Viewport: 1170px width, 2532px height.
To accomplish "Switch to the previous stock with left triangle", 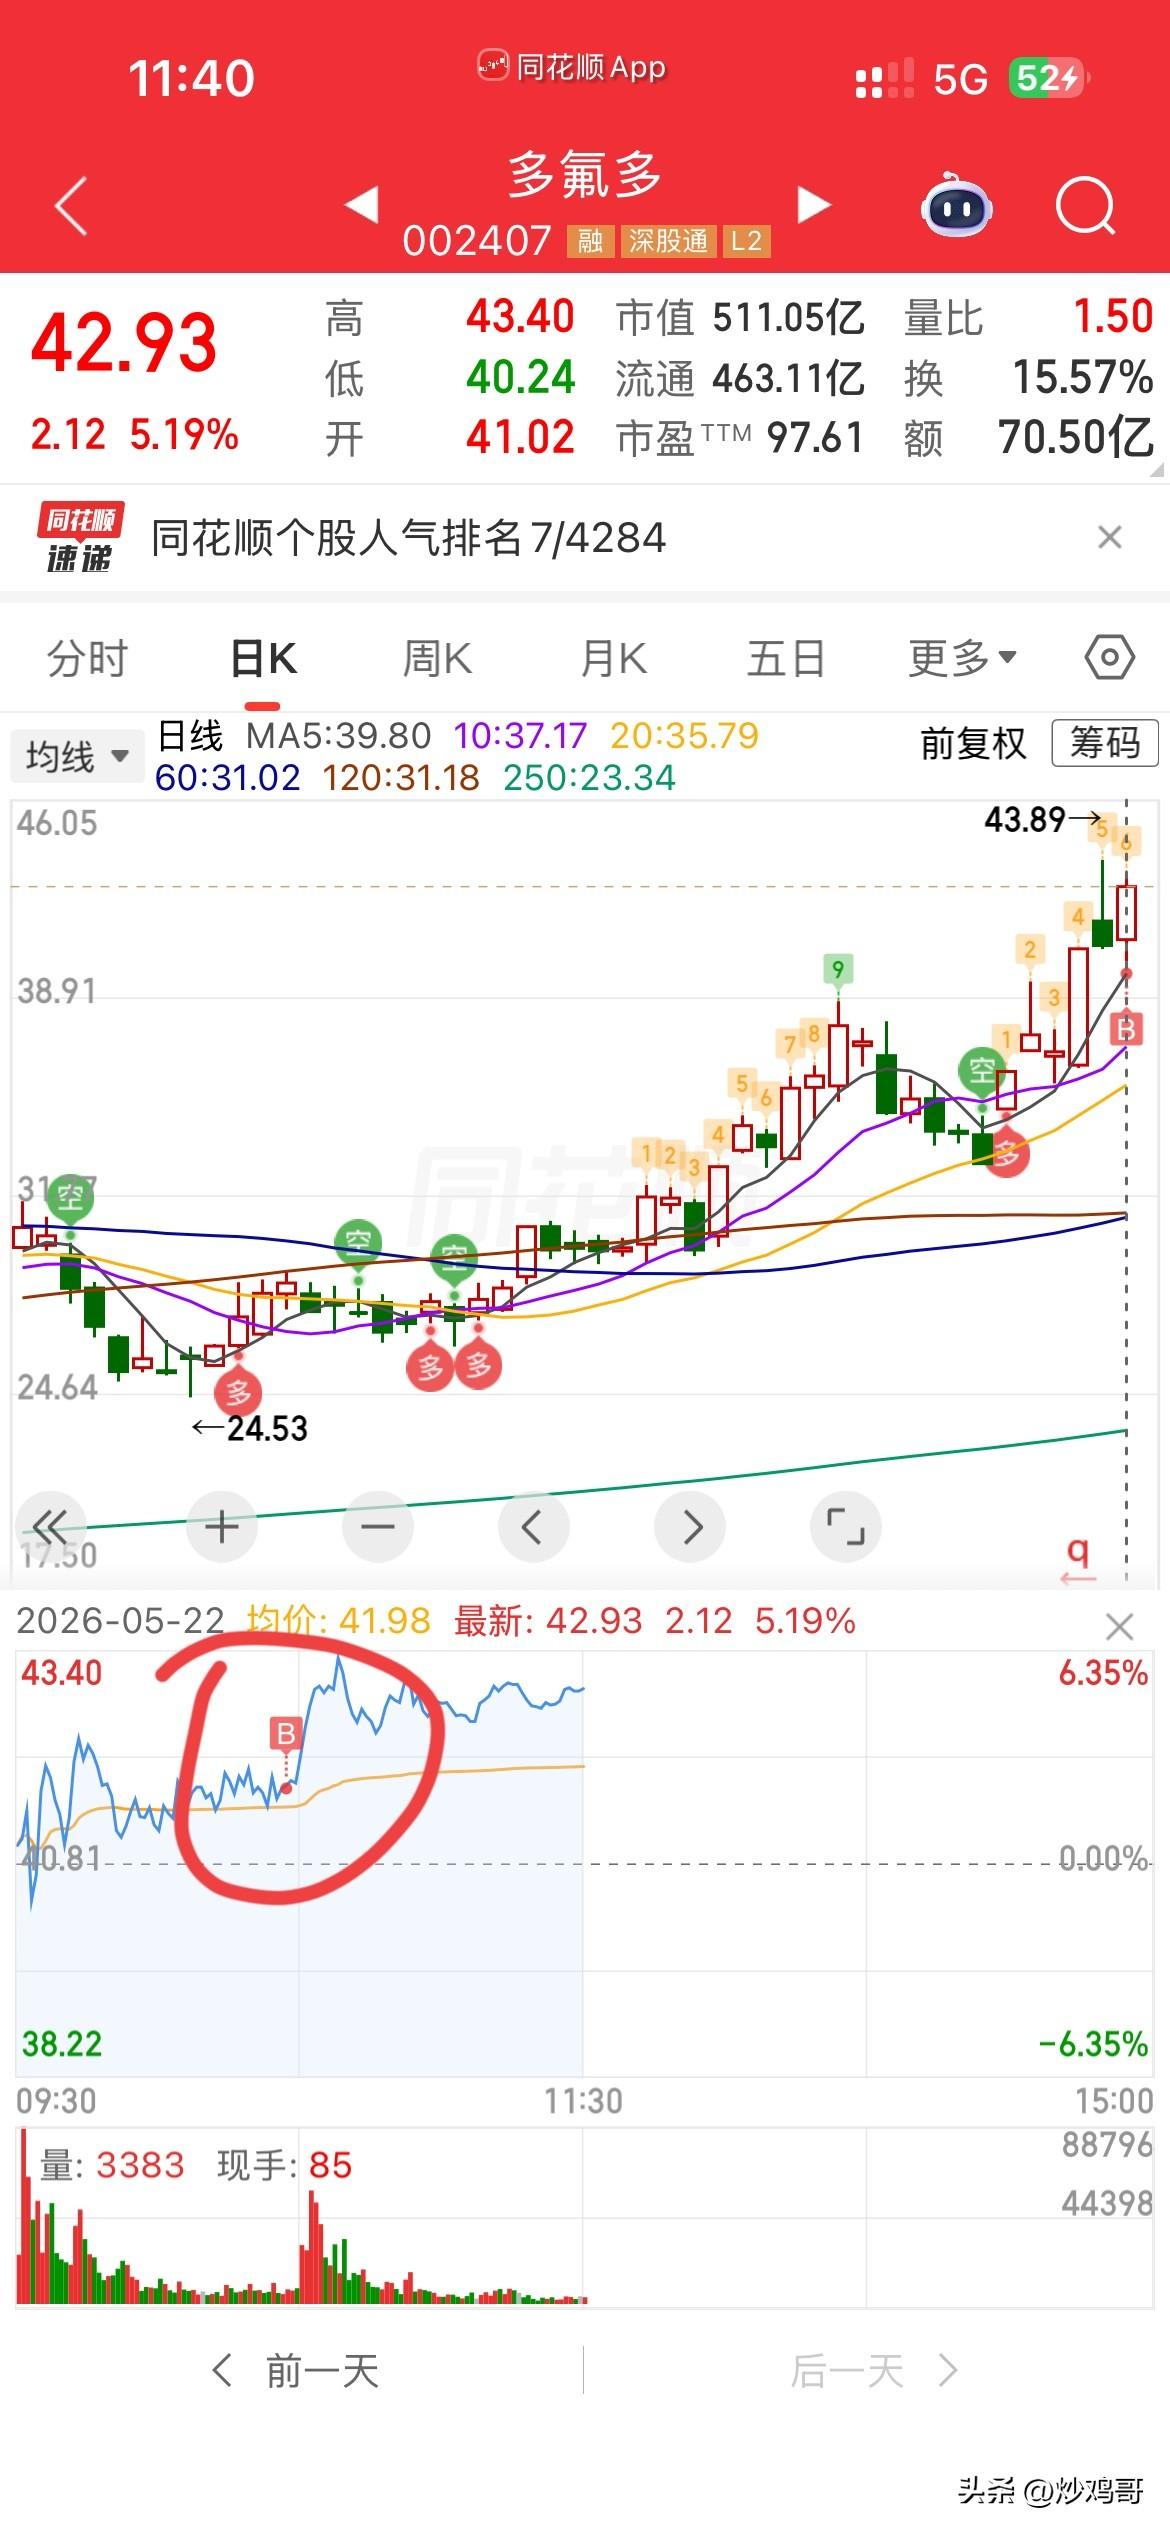I will pos(361,205).
